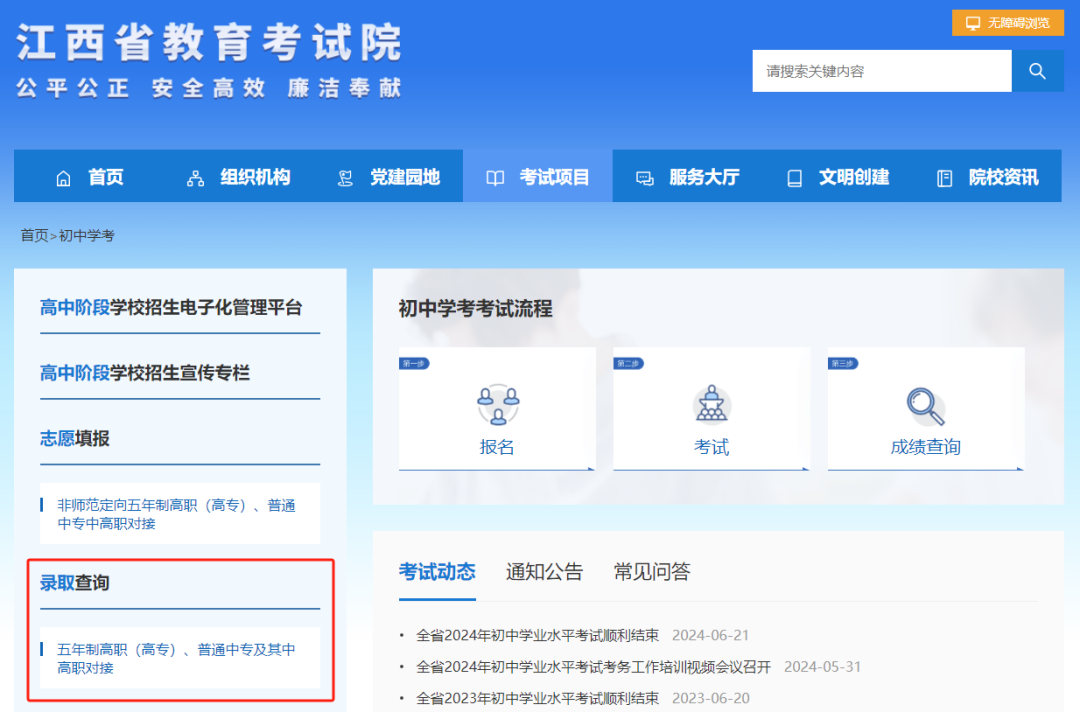Click the 报名 registration step icon
Viewport: 1080px width, 712px height.
tap(497, 404)
